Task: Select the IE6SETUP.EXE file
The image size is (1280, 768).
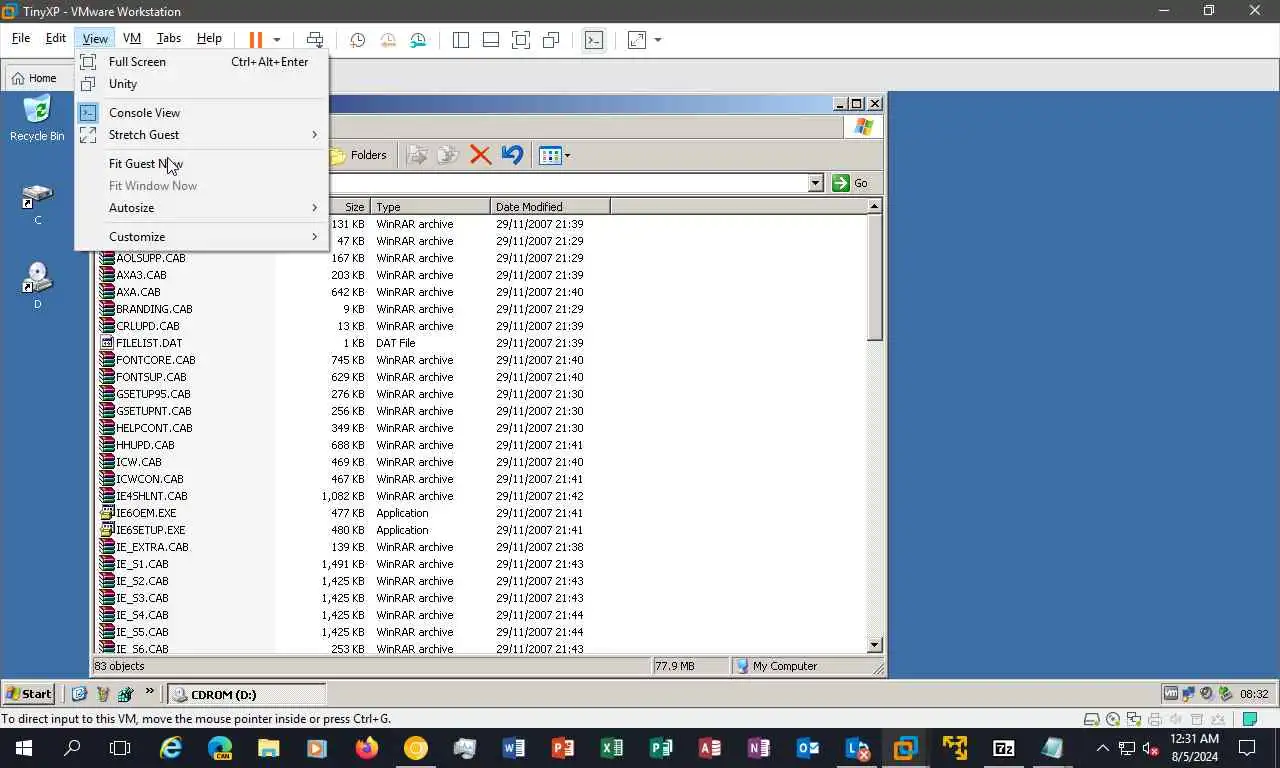Action: [143, 530]
